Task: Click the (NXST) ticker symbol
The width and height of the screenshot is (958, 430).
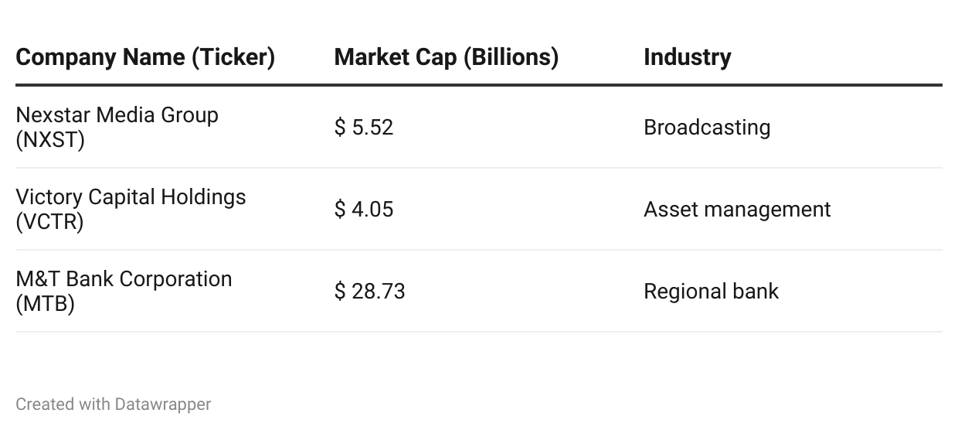Action: point(50,139)
